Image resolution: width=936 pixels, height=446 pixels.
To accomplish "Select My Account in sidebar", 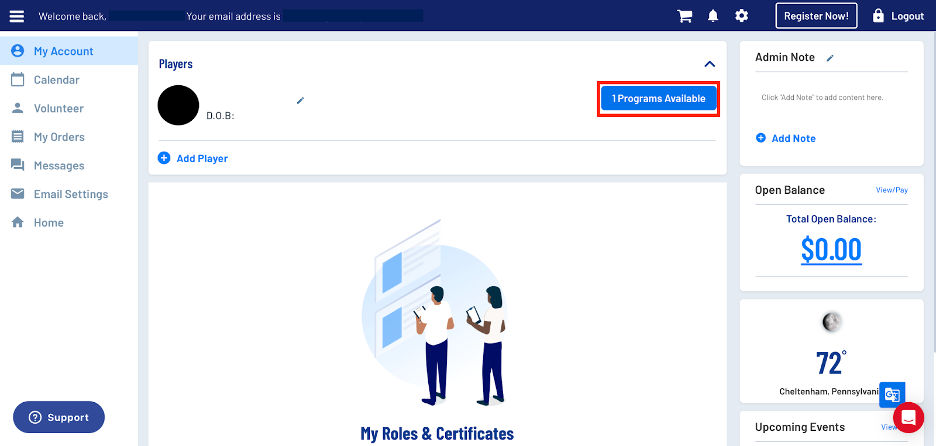I will coord(63,51).
